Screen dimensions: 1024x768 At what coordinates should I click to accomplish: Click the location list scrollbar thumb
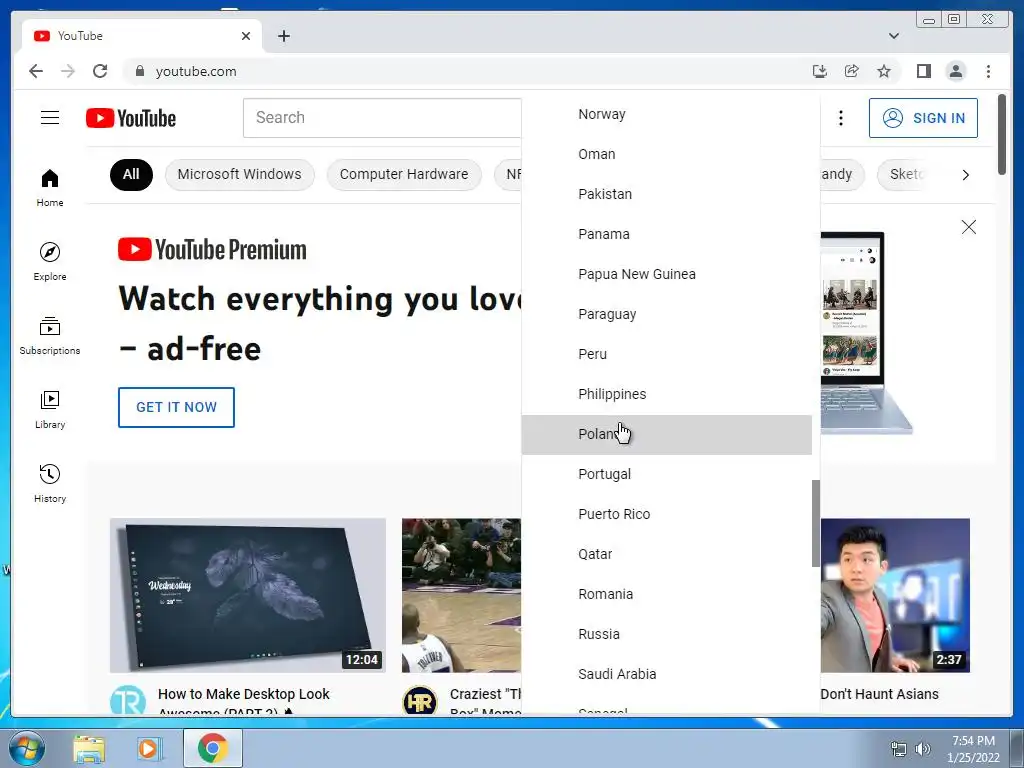[x=816, y=524]
